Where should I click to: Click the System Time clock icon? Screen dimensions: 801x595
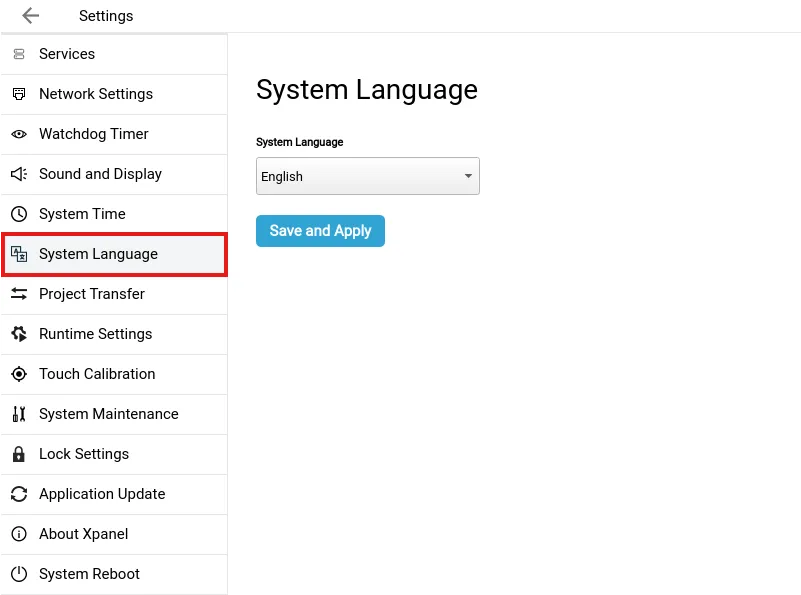(18, 214)
